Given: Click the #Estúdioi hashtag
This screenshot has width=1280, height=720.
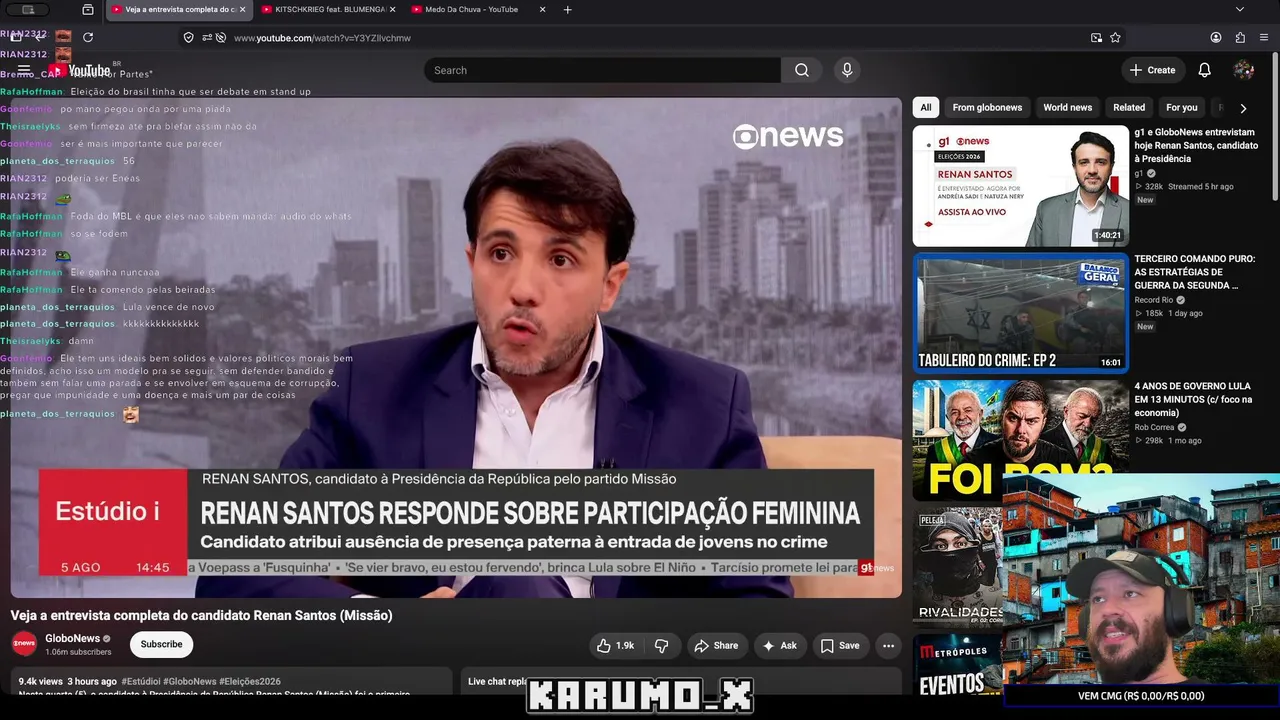Looking at the screenshot, I should [x=143, y=681].
